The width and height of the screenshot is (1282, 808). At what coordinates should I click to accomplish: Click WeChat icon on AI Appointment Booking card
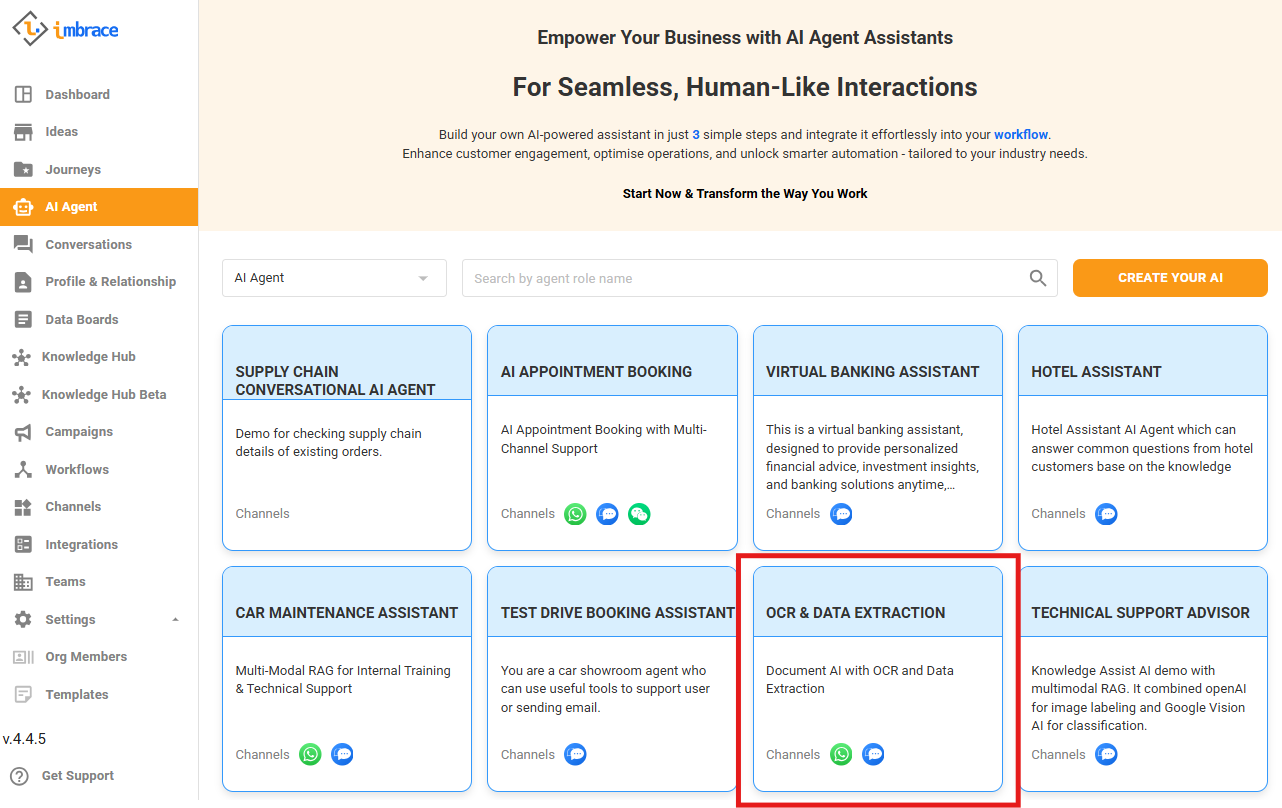click(639, 514)
